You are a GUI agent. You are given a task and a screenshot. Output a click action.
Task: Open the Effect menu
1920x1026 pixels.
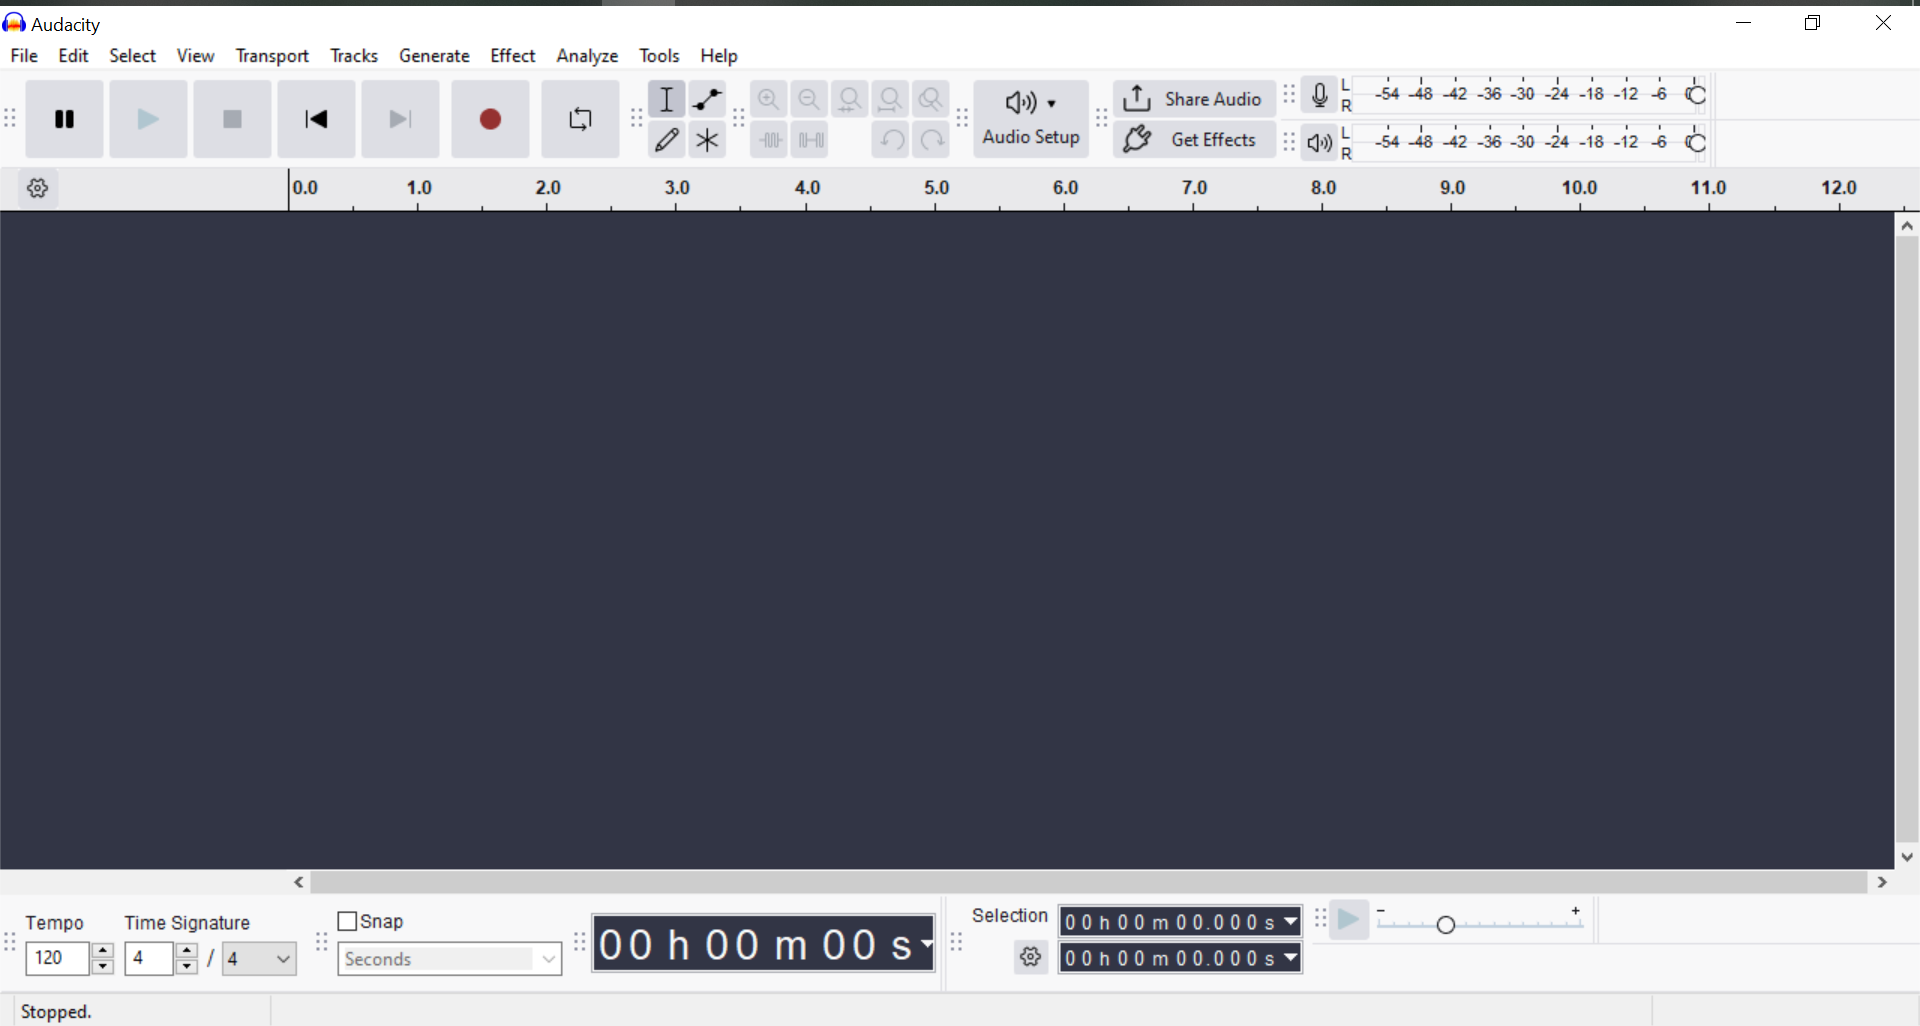click(512, 56)
